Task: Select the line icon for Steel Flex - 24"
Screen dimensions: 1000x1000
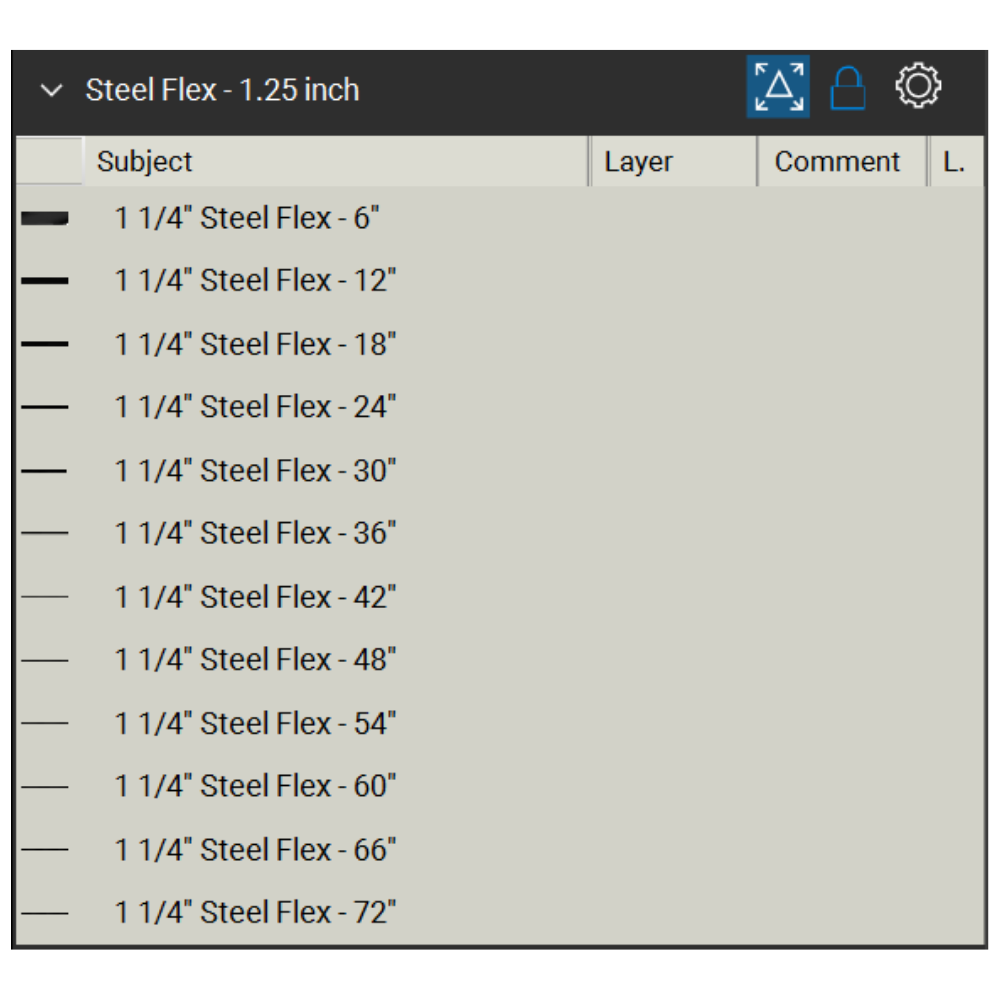Action: (x=45, y=407)
